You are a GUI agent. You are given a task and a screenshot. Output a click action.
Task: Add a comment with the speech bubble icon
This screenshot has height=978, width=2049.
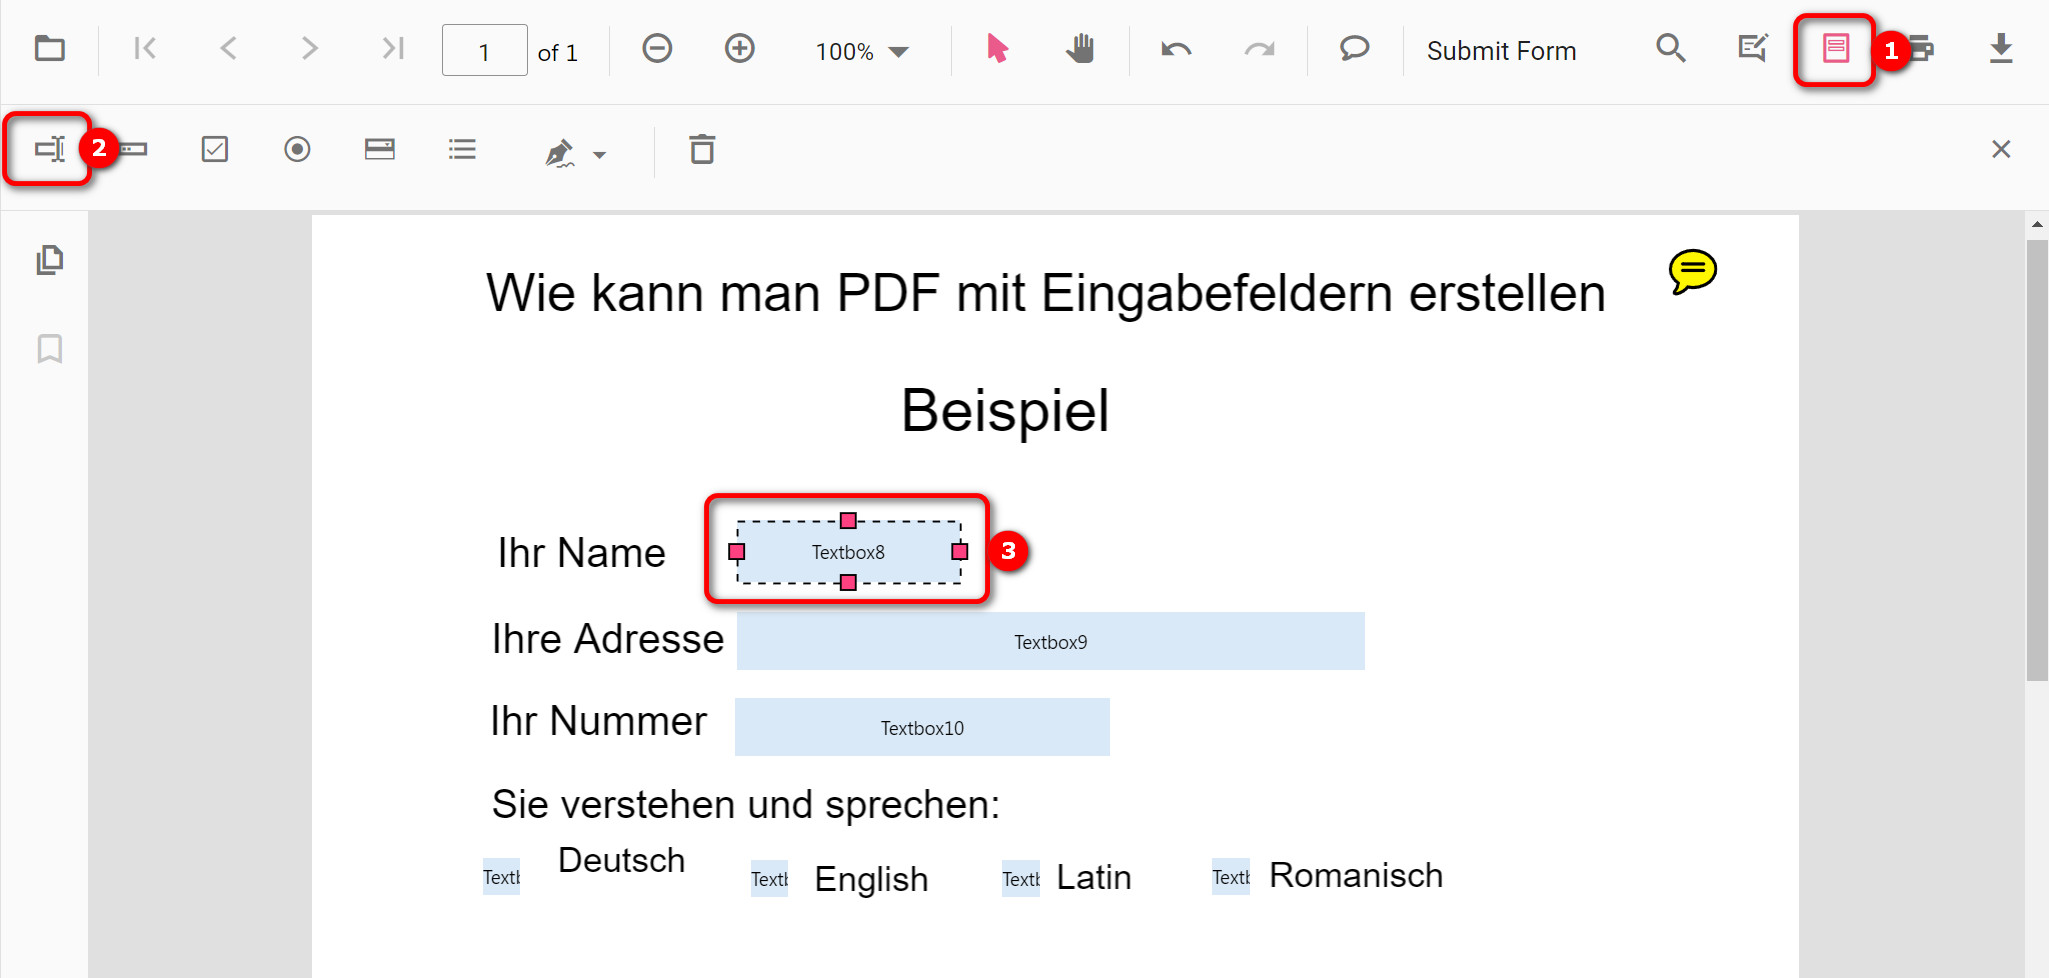point(1354,48)
